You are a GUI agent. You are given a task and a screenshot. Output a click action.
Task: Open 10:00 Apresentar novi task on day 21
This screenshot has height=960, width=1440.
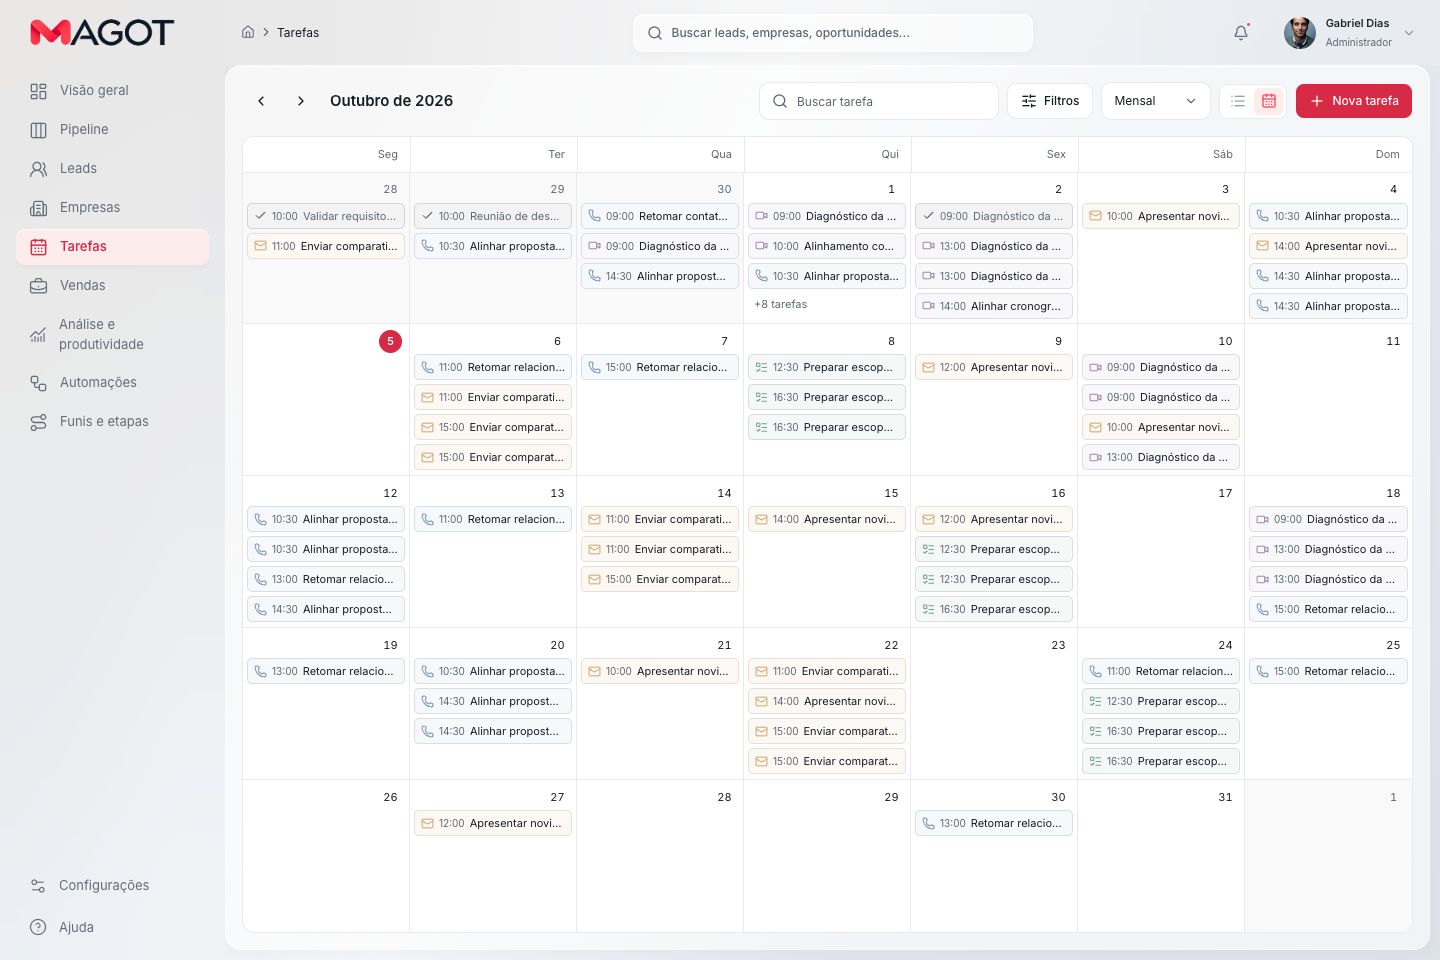pos(660,672)
